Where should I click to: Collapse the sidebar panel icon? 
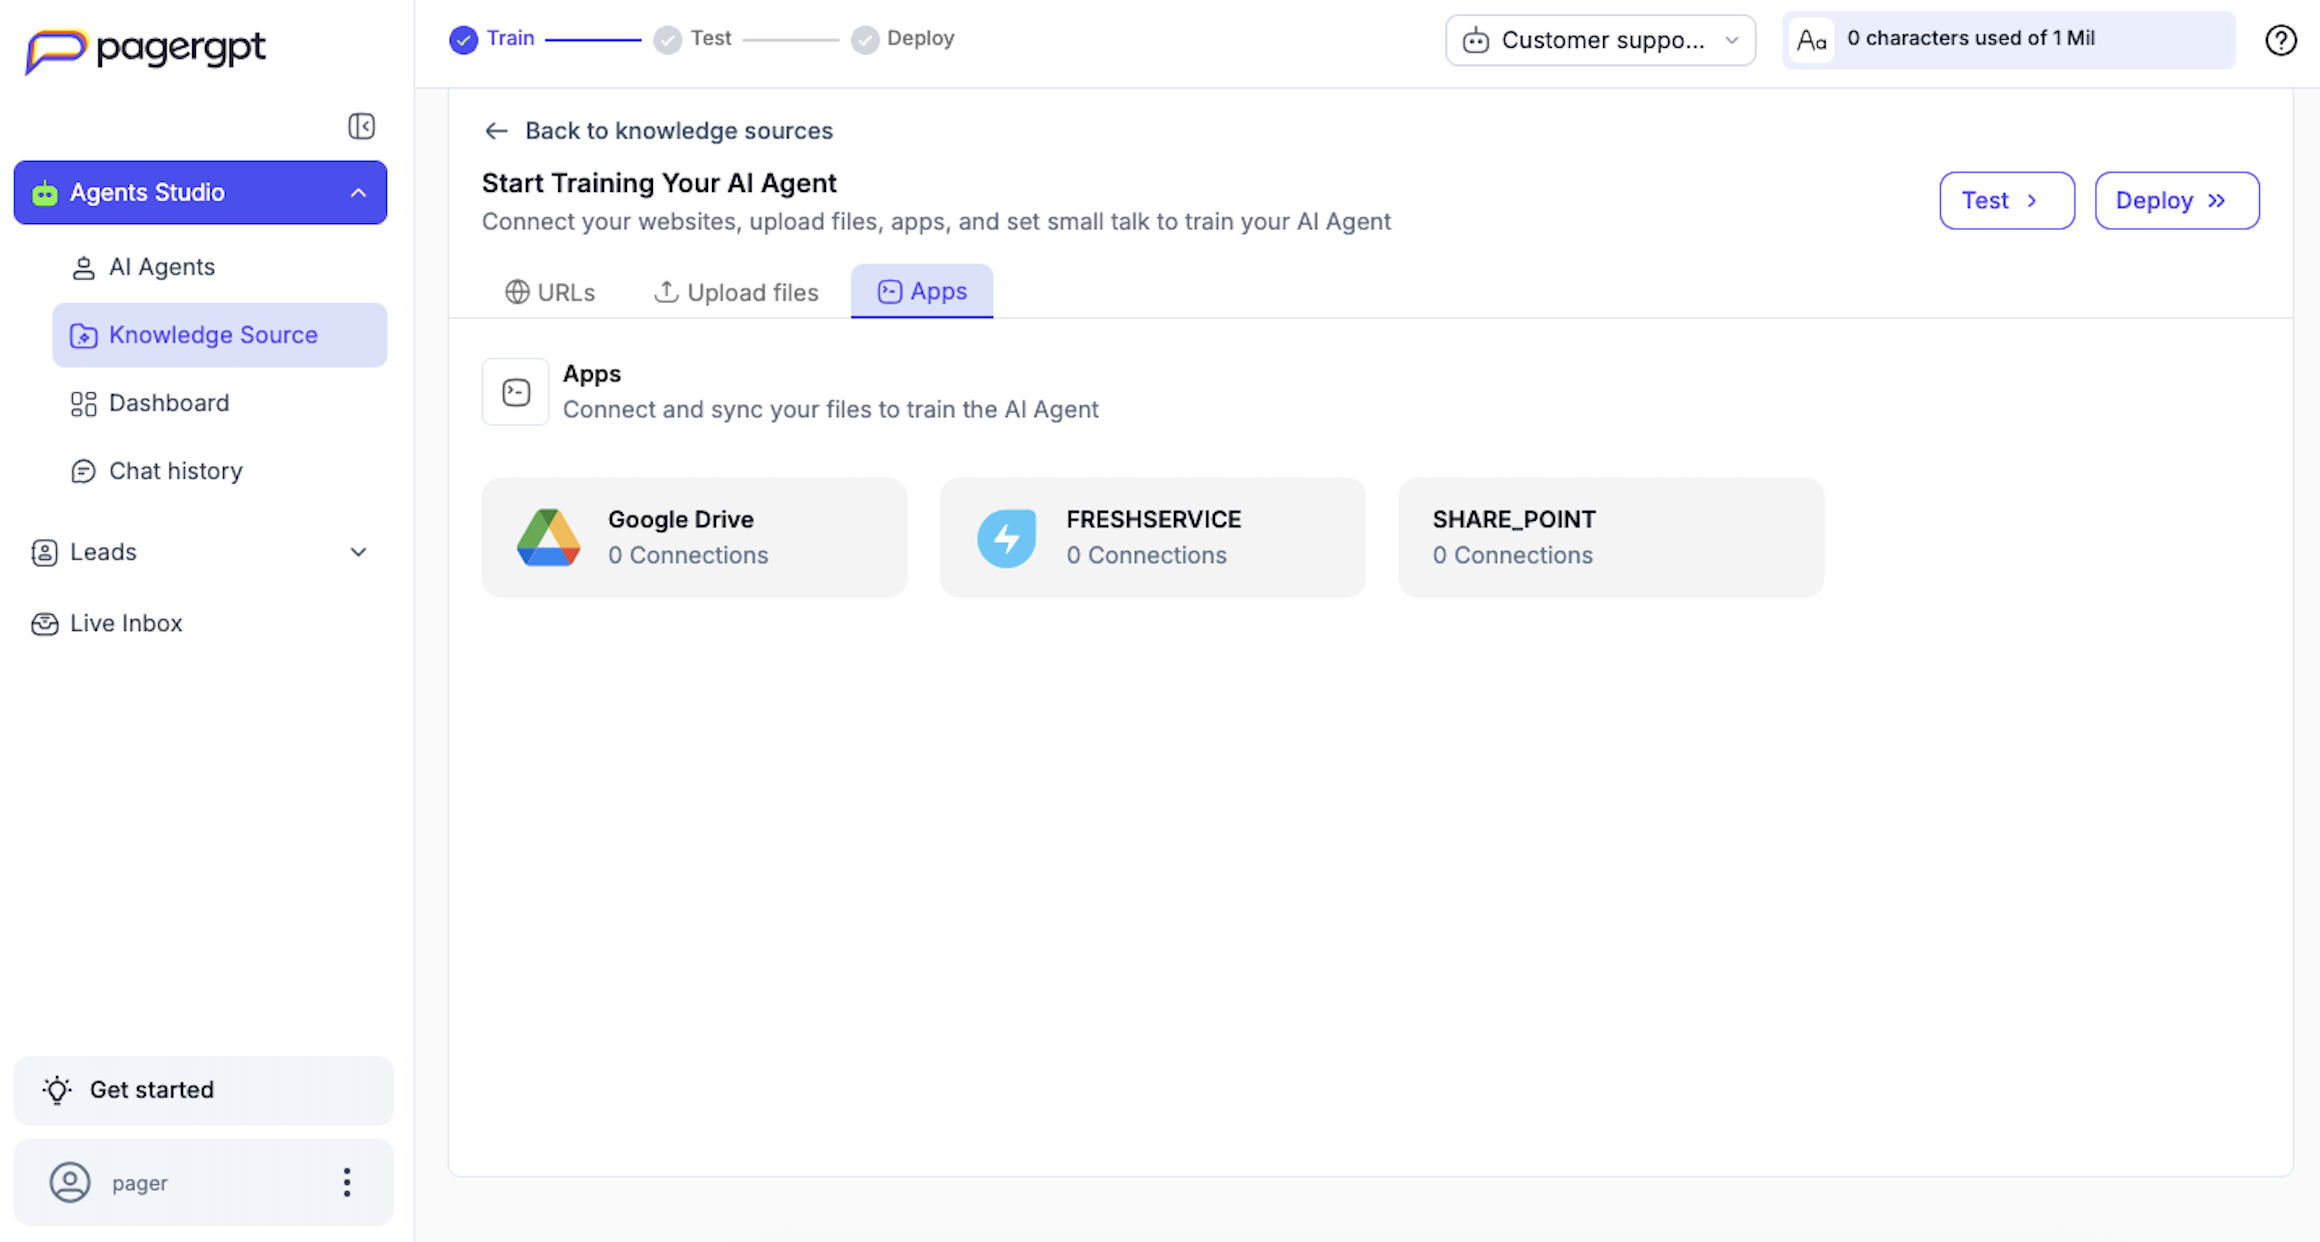point(361,126)
